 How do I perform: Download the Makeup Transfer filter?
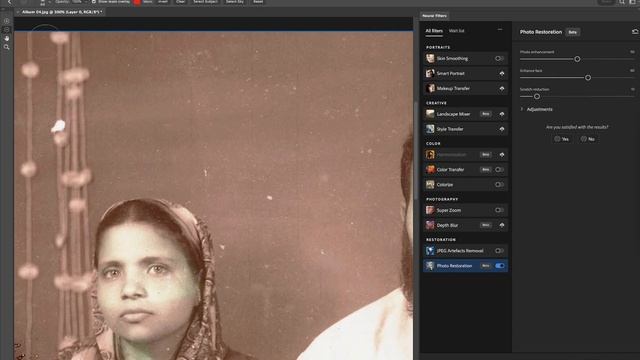click(502, 88)
